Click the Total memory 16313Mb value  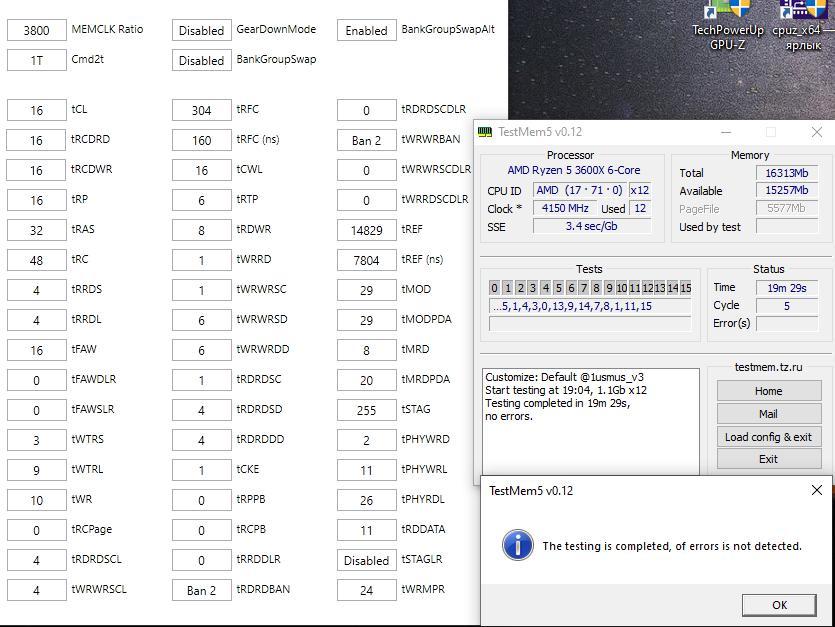click(x=787, y=173)
